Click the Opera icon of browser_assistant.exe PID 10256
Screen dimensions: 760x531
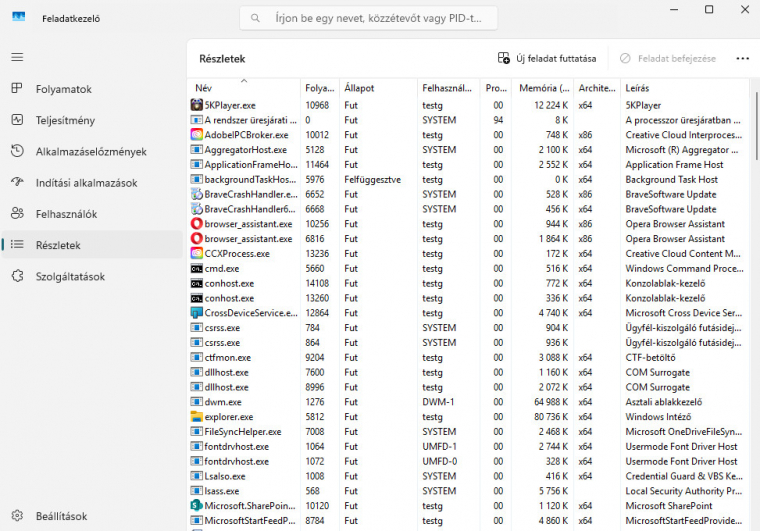coord(196,224)
